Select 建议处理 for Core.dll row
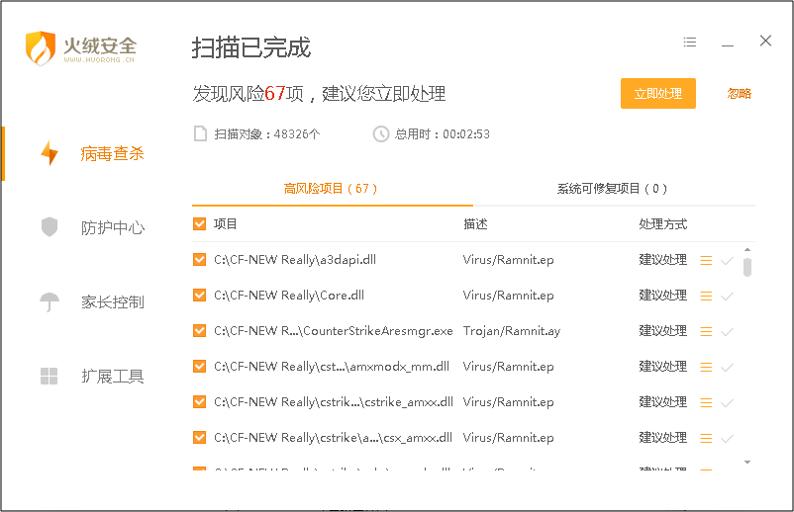794x512 pixels. (663, 295)
